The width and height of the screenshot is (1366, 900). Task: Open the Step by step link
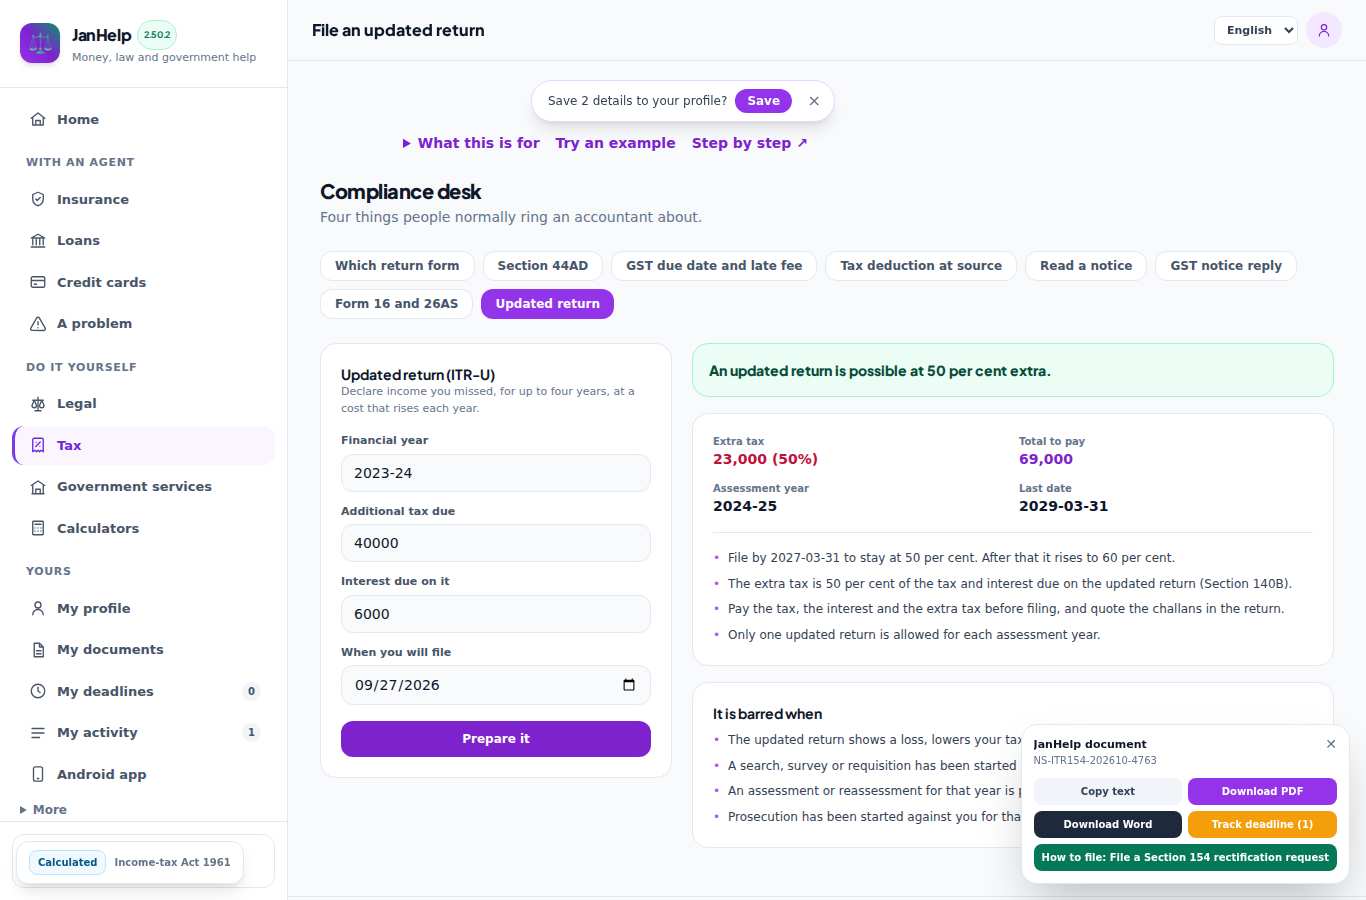click(749, 143)
